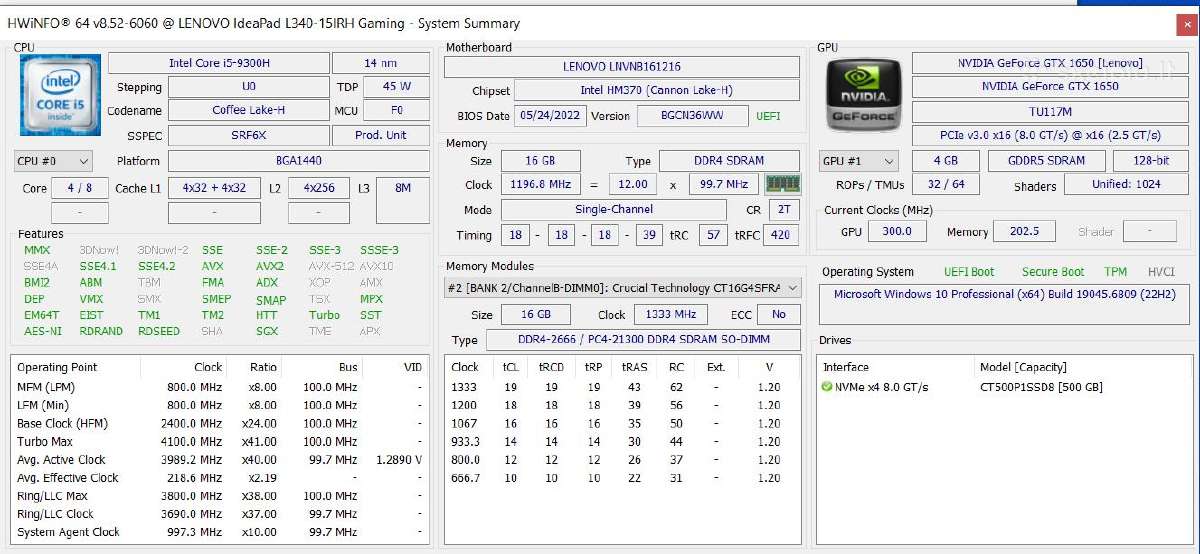Expand the memory module BANK 2 dropdown
This screenshot has height=554, width=1200.
623,287
